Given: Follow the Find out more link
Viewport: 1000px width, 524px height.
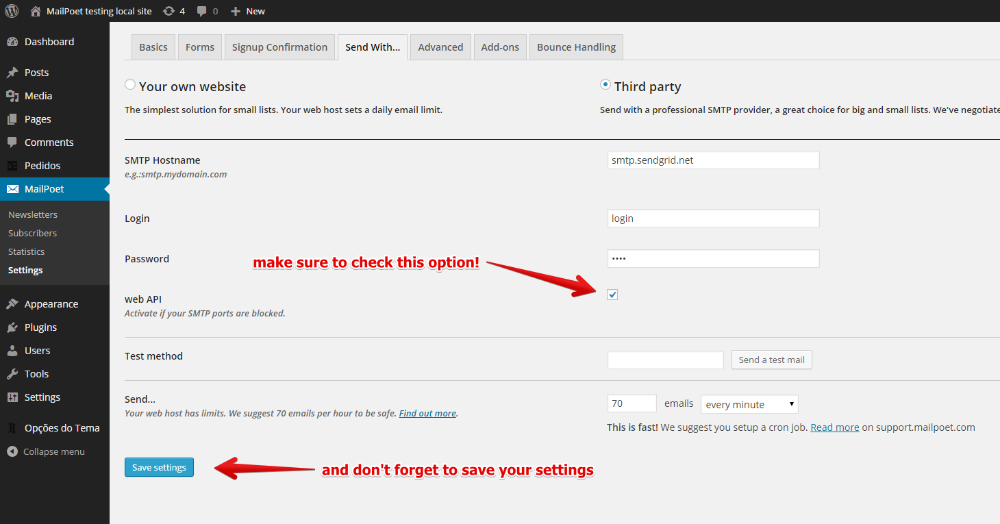Looking at the screenshot, I should tap(427, 413).
